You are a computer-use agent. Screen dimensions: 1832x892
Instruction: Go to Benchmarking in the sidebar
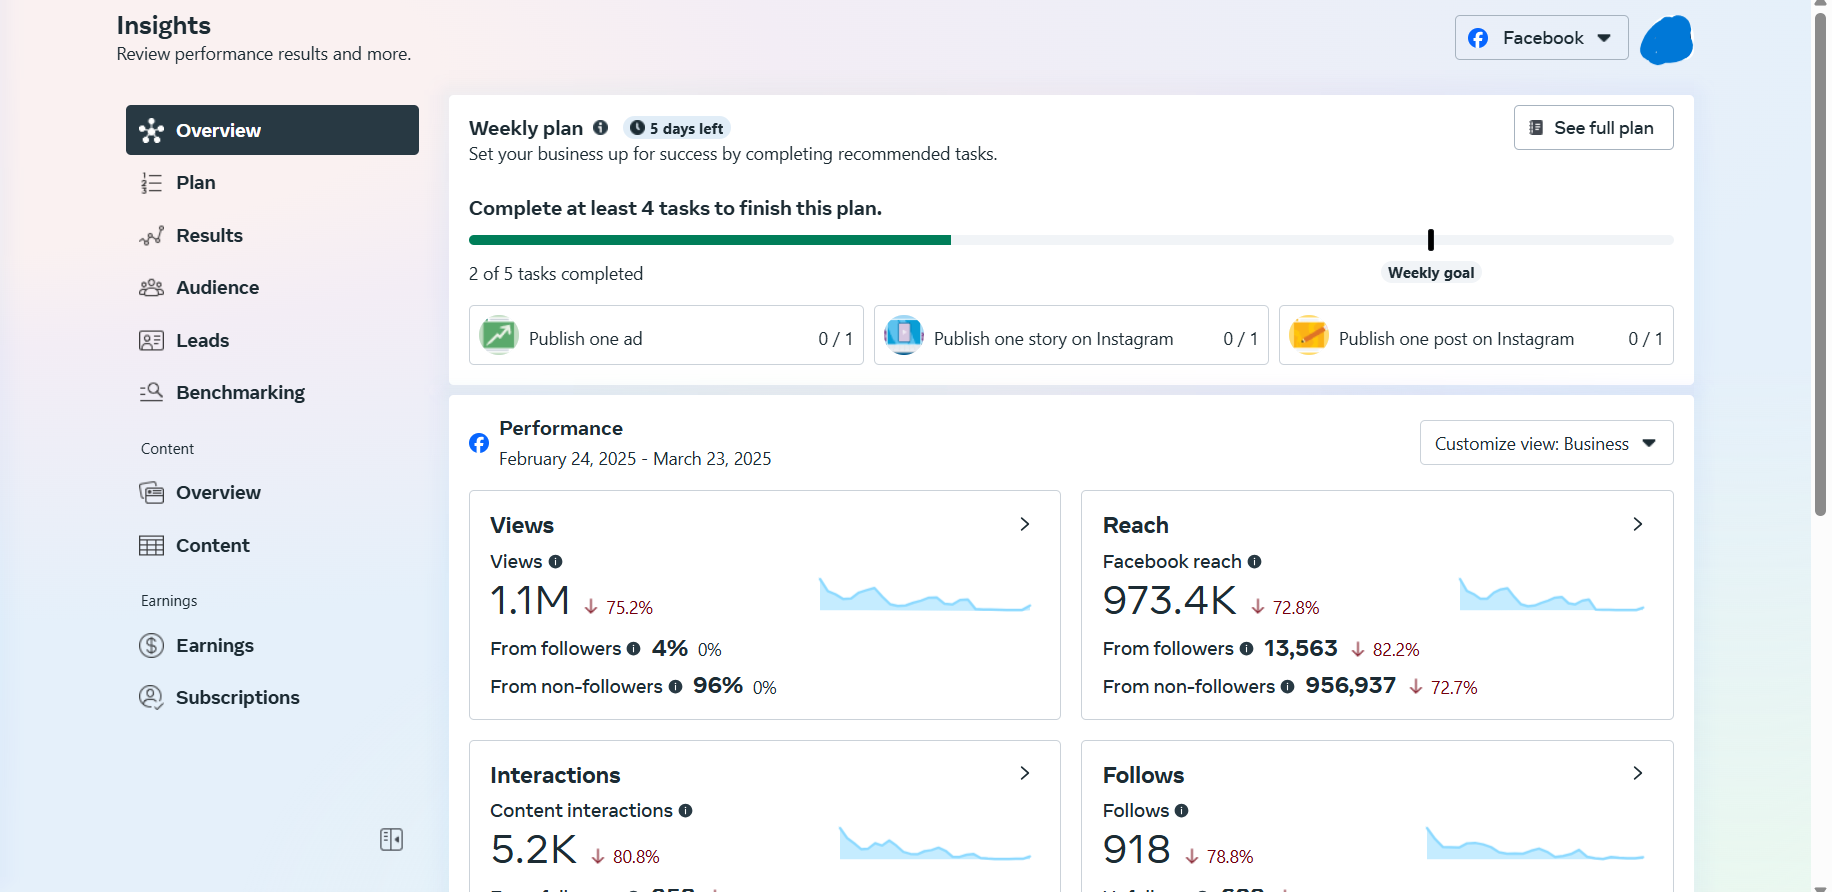tap(240, 392)
